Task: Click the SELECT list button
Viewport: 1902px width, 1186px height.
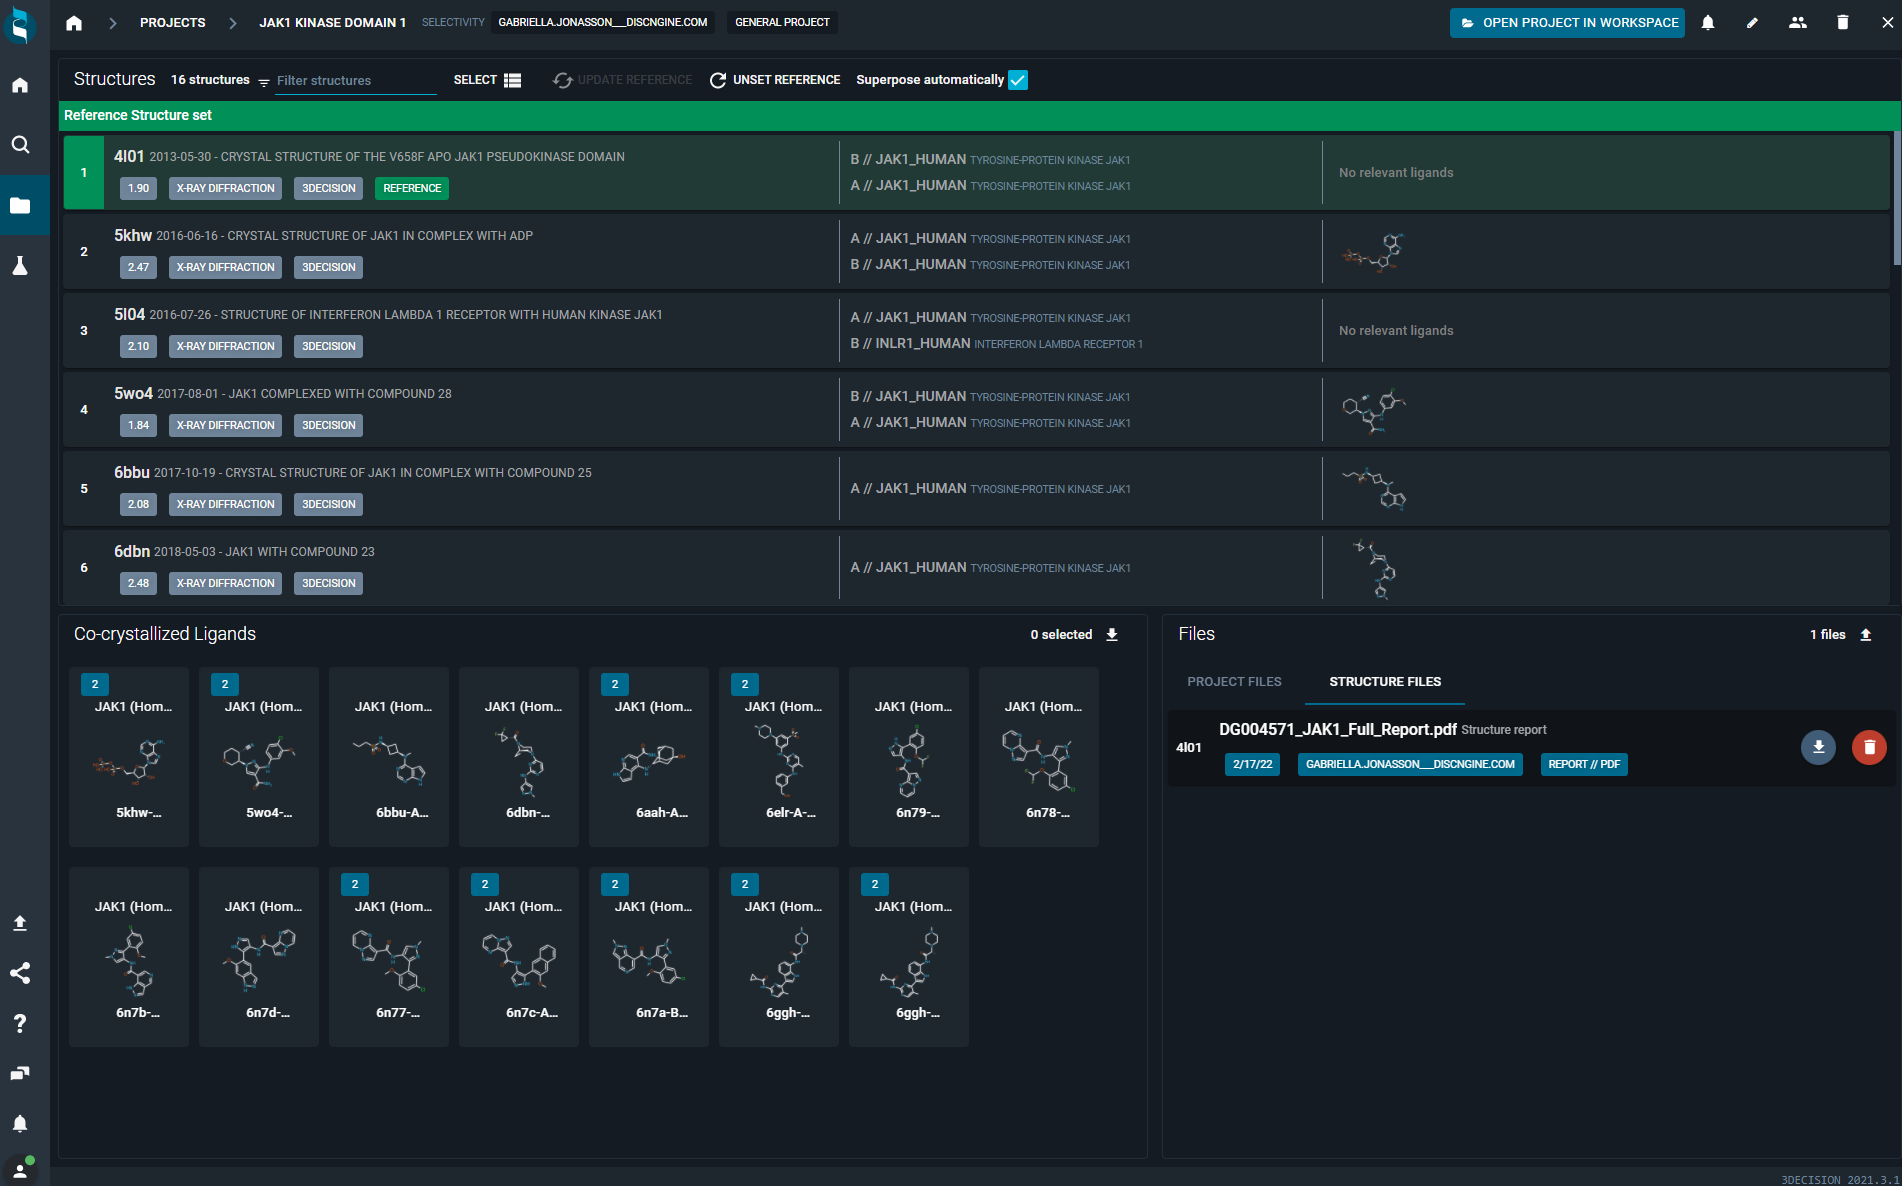Action: click(x=487, y=80)
